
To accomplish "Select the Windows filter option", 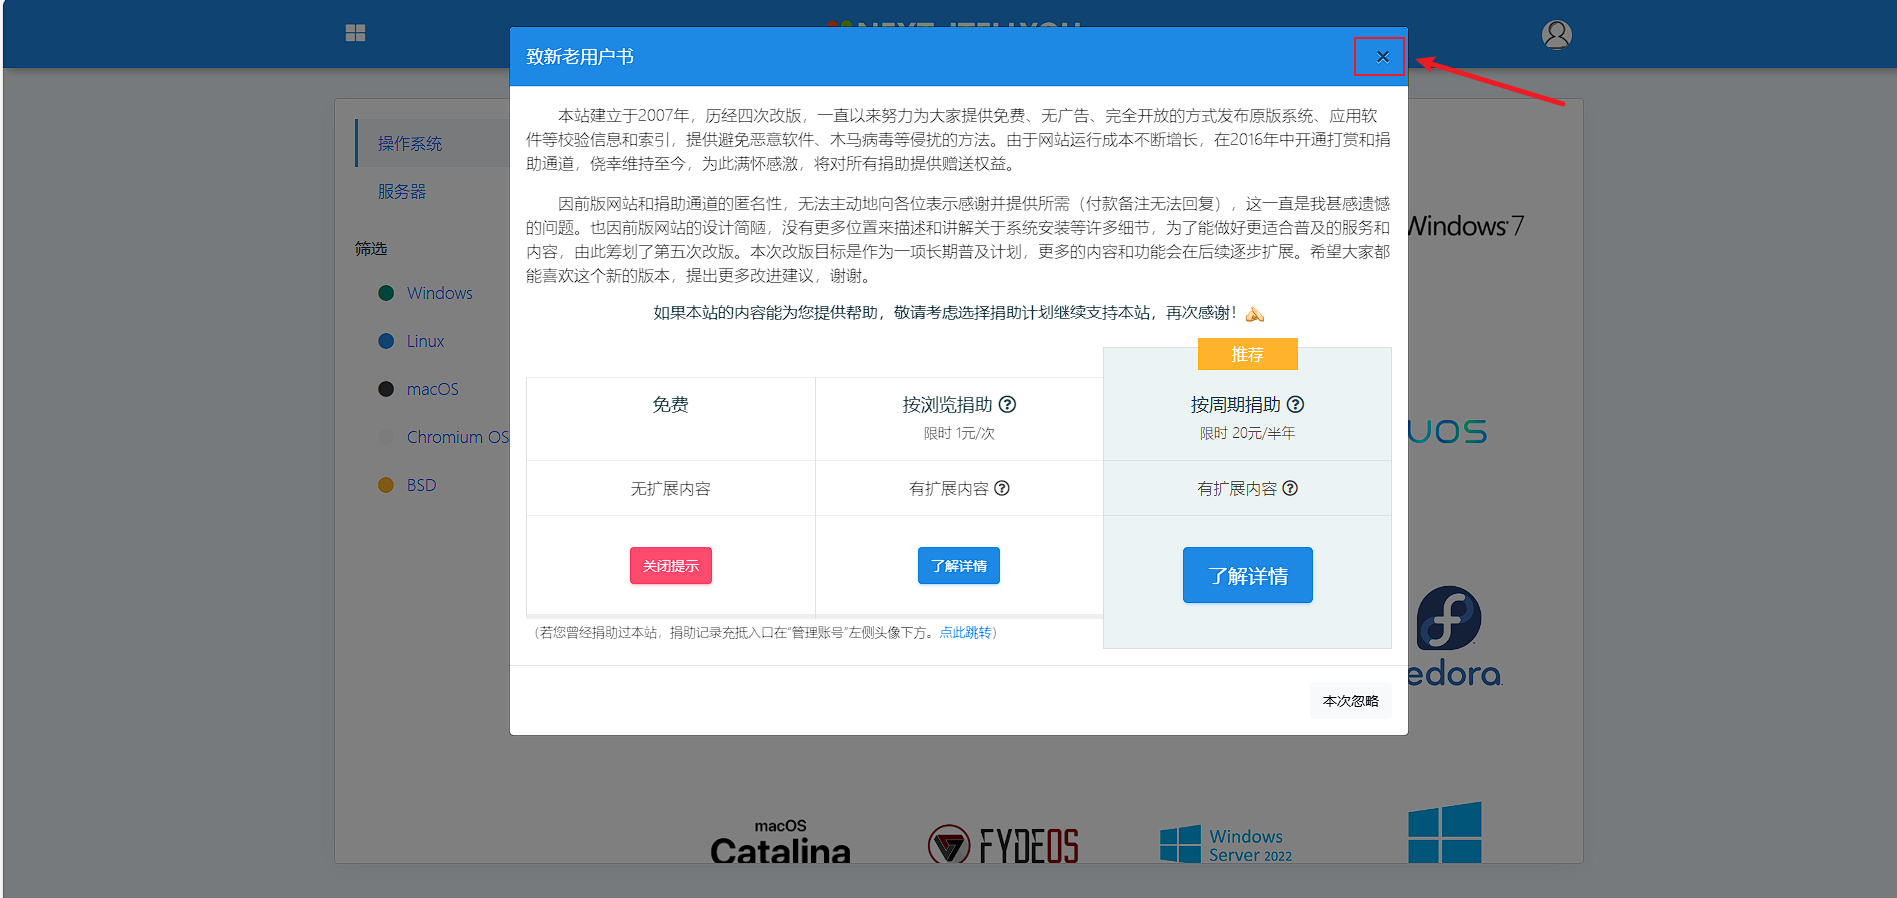I will tap(439, 293).
